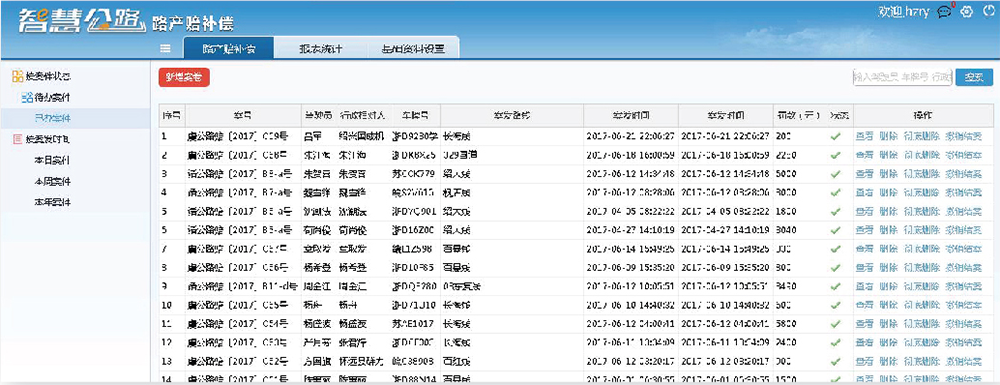Click the green checkmark in row 3
Image resolution: width=1000 pixels, height=385 pixels.
tap(836, 173)
